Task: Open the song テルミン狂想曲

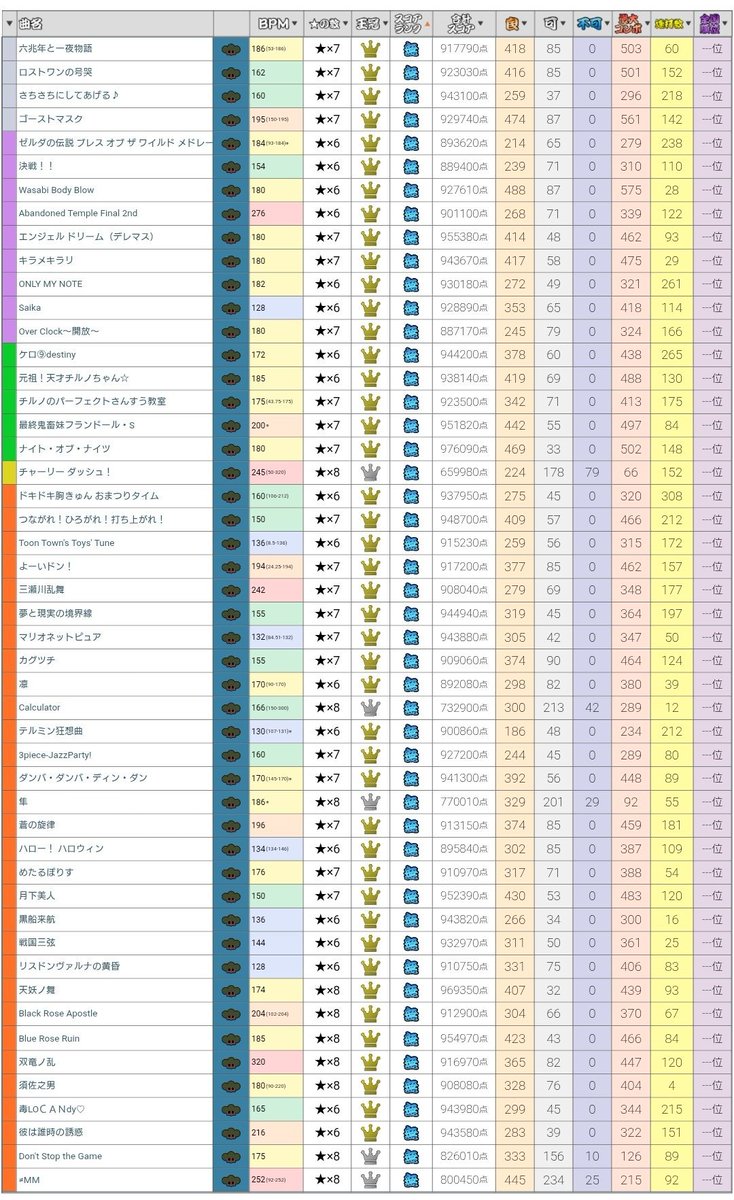Action: pyautogui.click(x=53, y=731)
